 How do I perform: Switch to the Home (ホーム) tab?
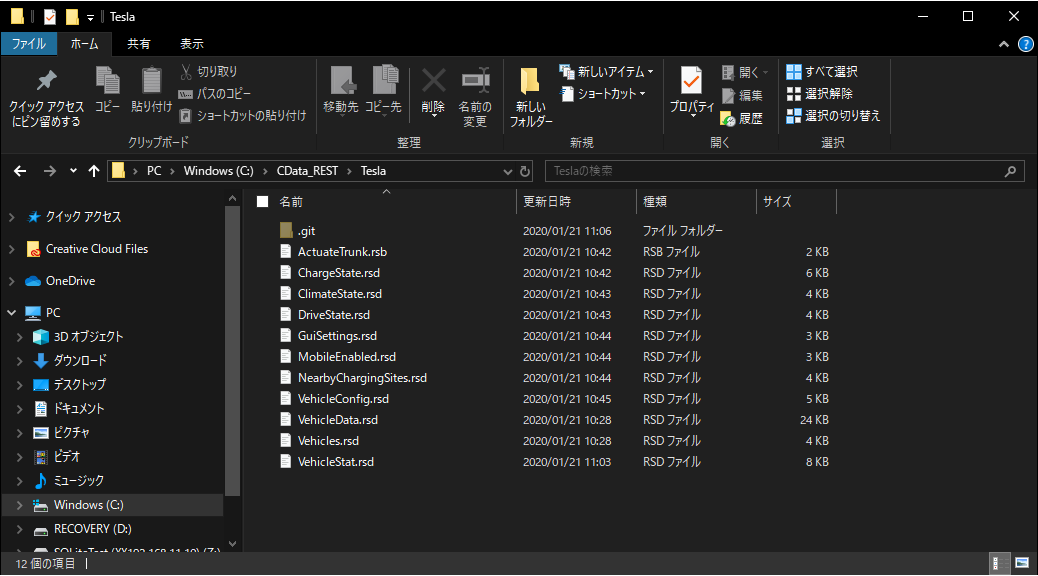[85, 44]
